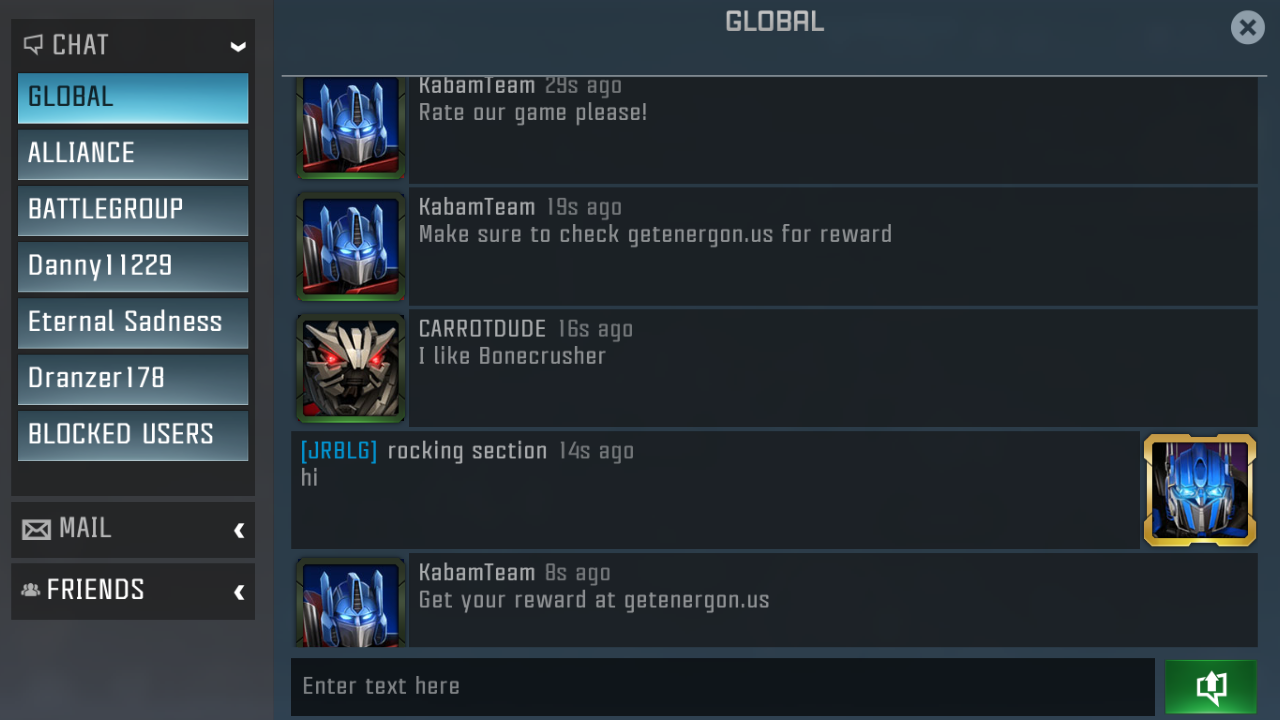Viewport: 1280px width, 720px height.
Task: Click the Mail envelope icon
Action: pyautogui.click(x=36, y=529)
